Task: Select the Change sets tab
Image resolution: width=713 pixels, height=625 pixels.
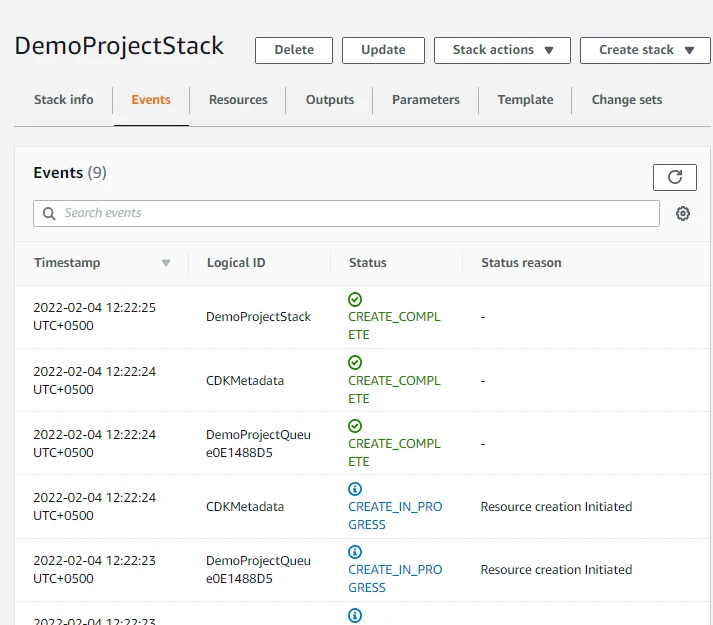Action: pos(626,100)
